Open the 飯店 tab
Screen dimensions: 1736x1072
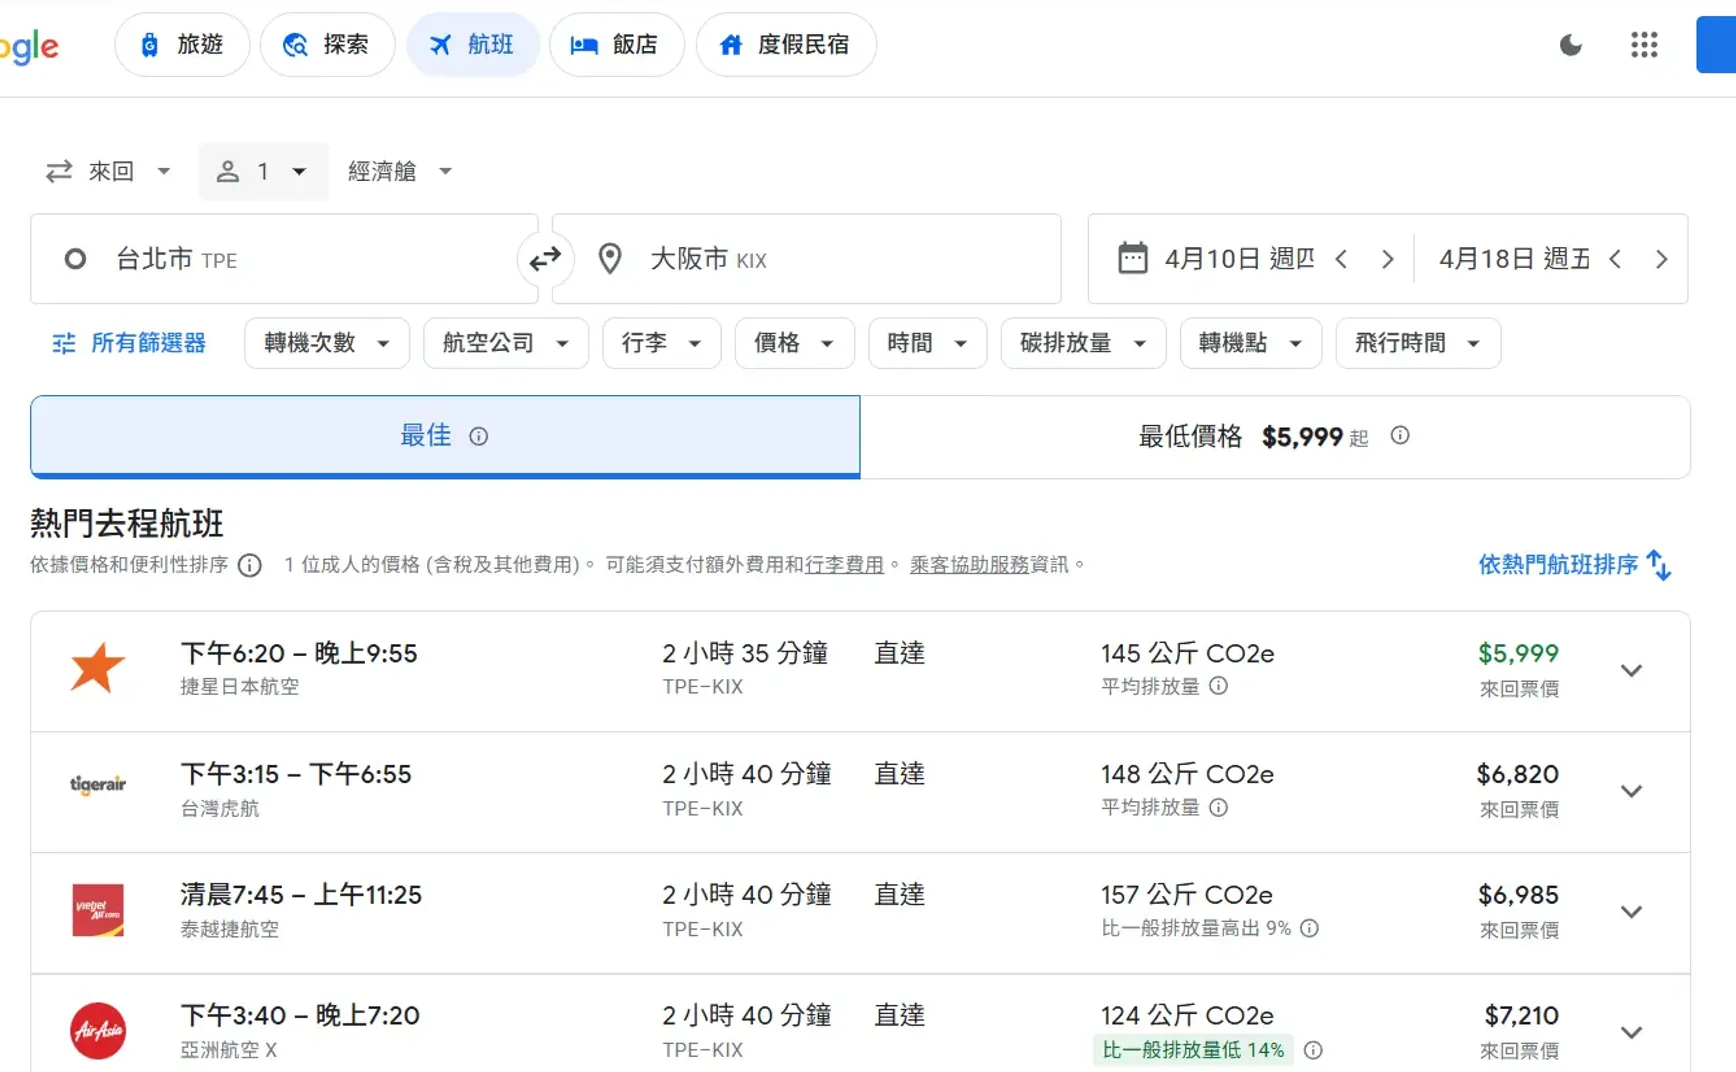coord(617,45)
